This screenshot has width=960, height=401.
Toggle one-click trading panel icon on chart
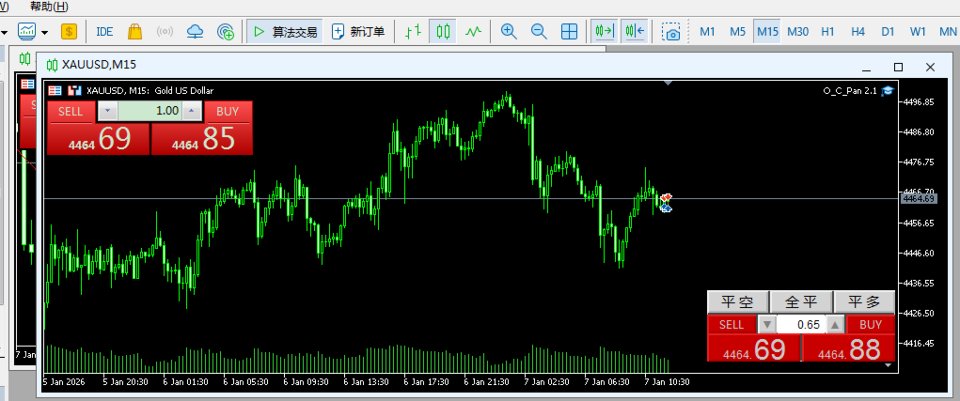(54, 91)
